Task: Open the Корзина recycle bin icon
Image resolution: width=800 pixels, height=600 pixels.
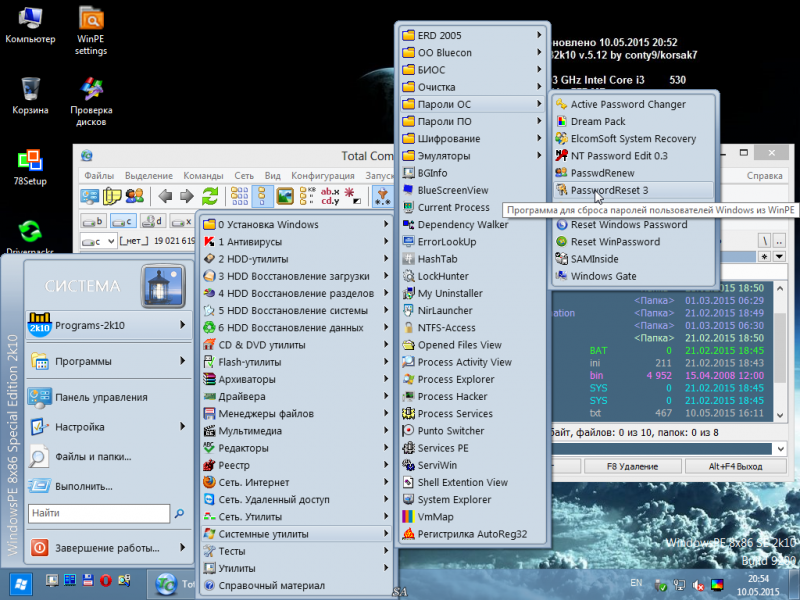Action: 30,96
